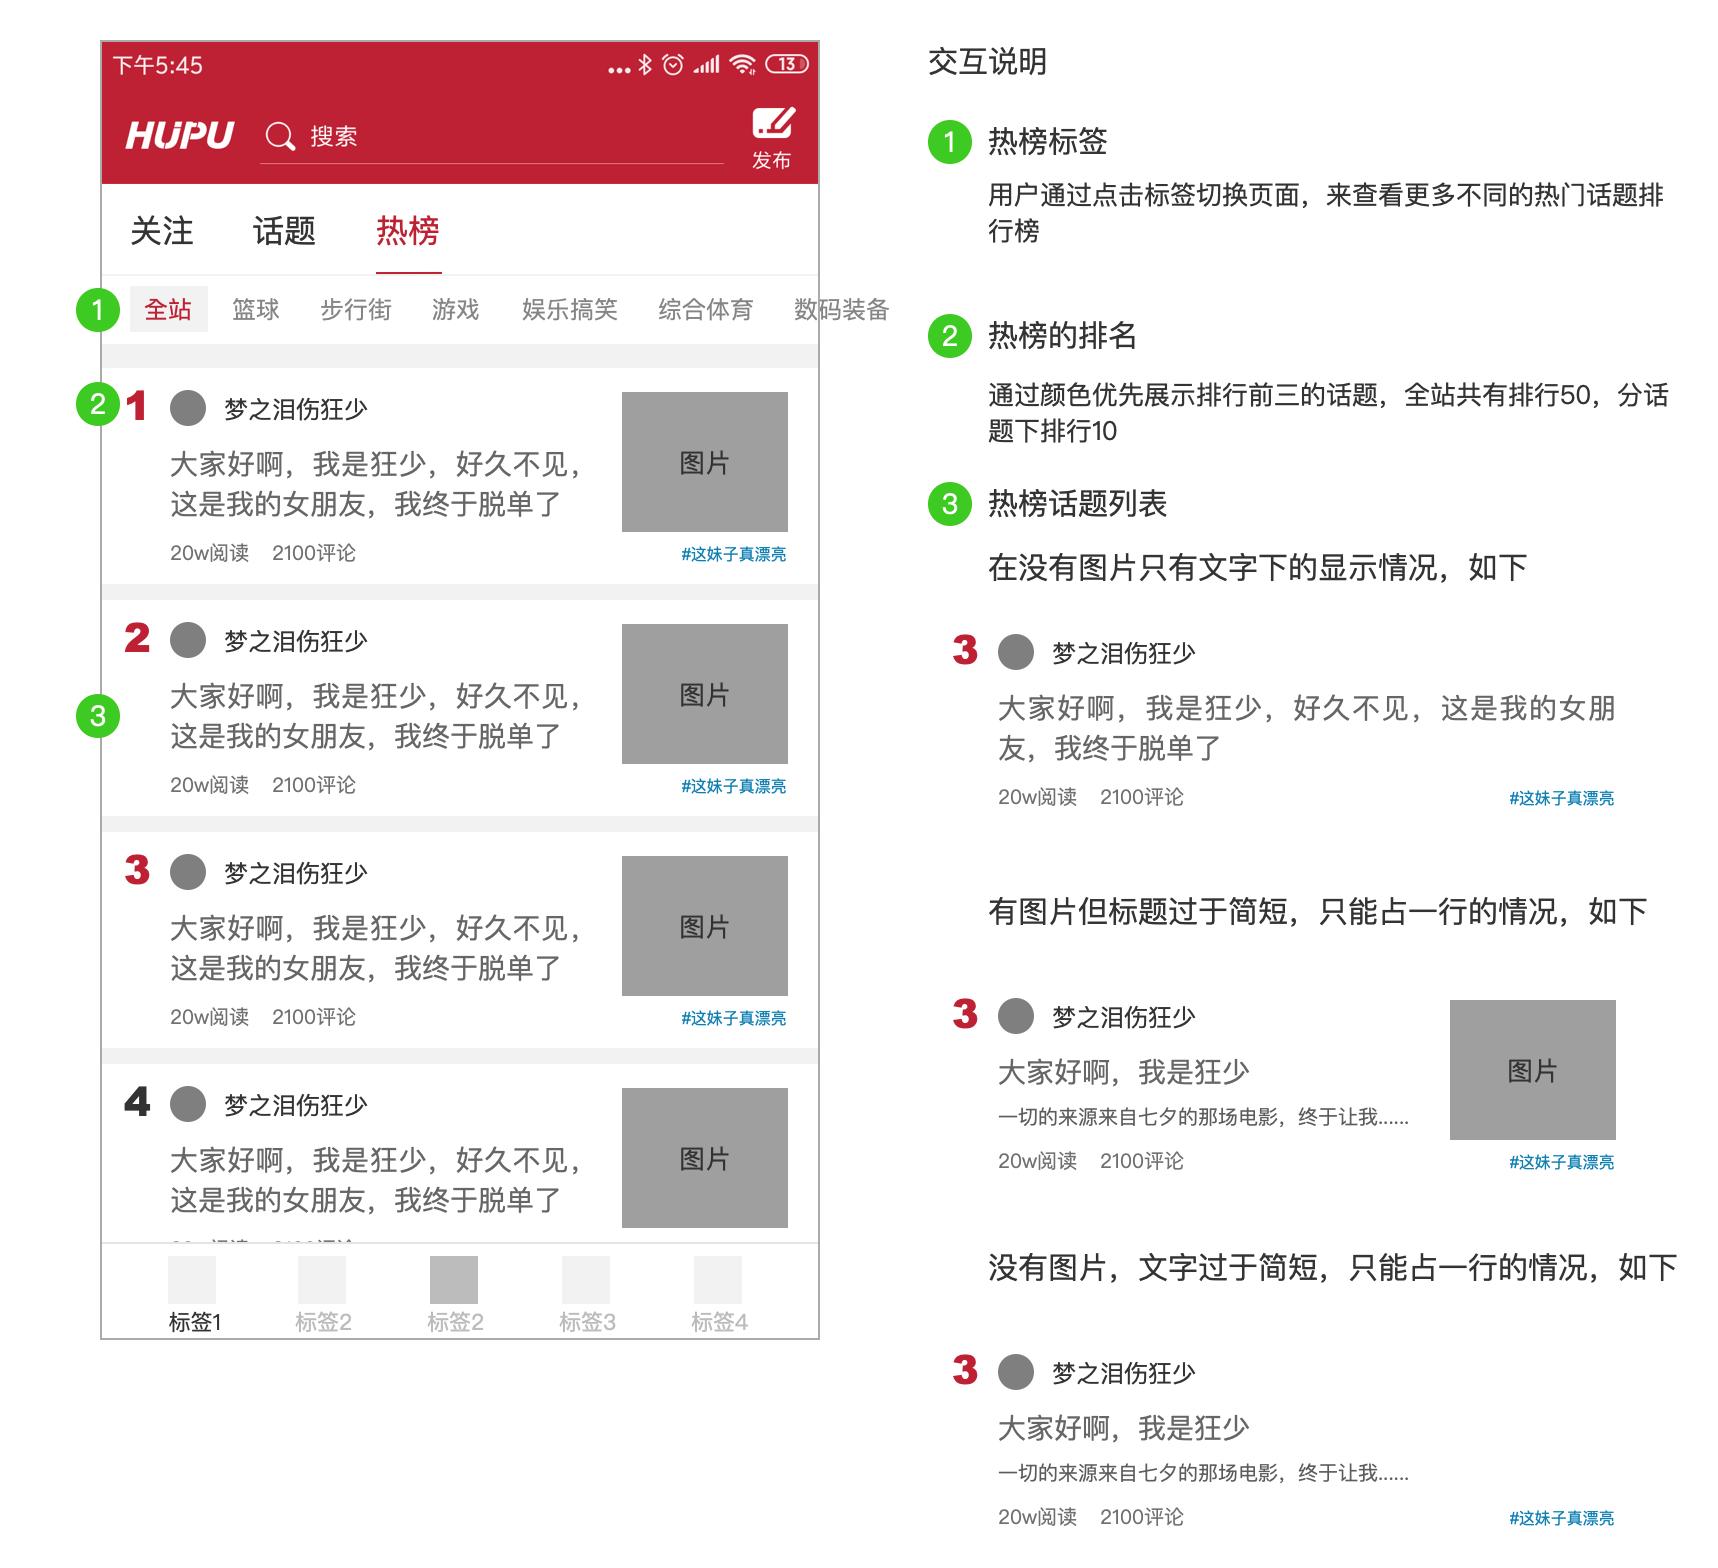Screen dimensions: 1718x1568
Task: Select the 标签3 icon in bottom navigation
Action: click(x=586, y=1279)
